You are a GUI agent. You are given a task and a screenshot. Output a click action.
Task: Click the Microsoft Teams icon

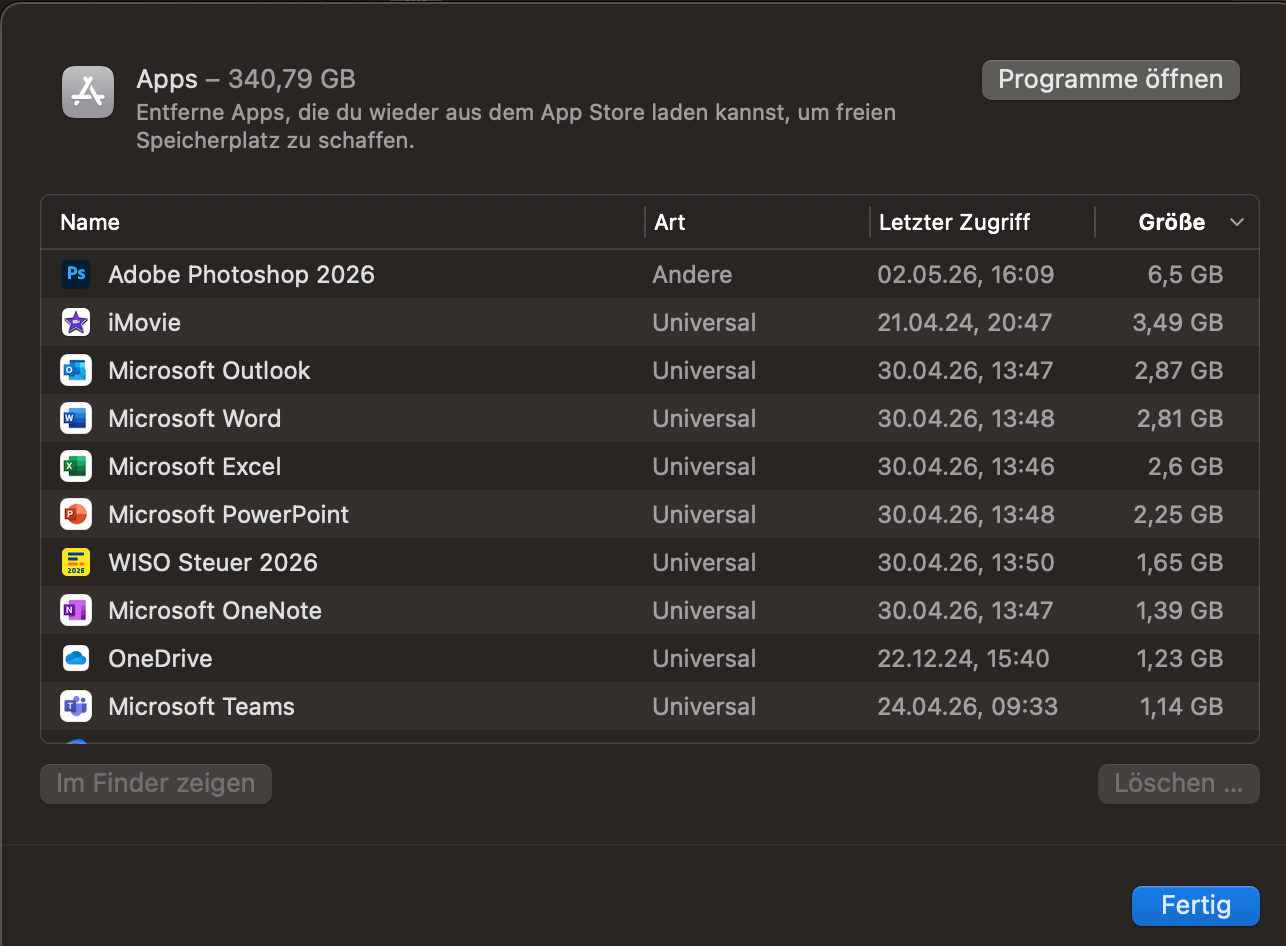(x=76, y=706)
